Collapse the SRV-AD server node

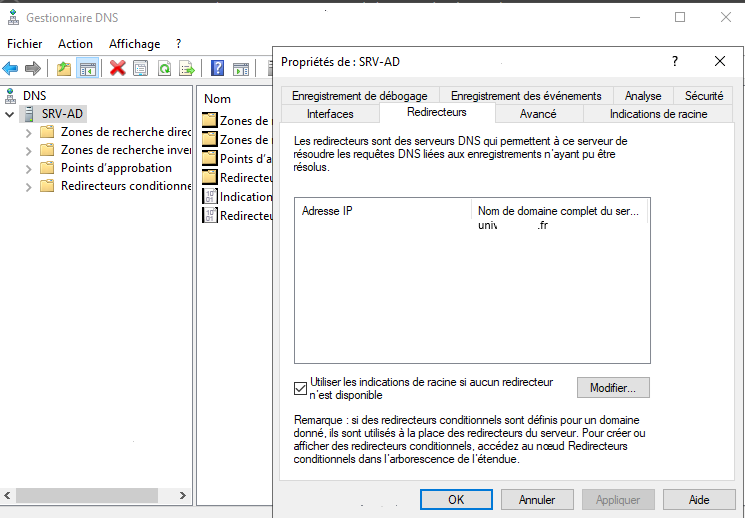click(x=10, y=114)
